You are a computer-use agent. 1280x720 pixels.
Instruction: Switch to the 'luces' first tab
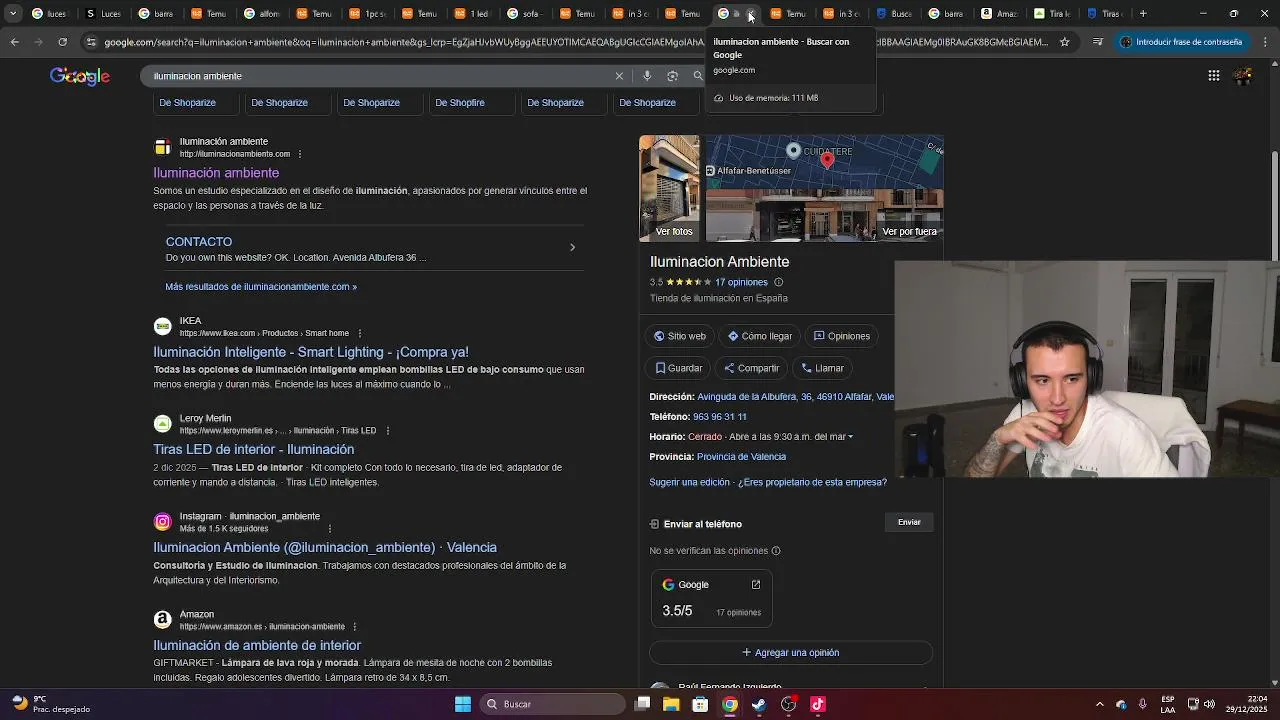49,14
